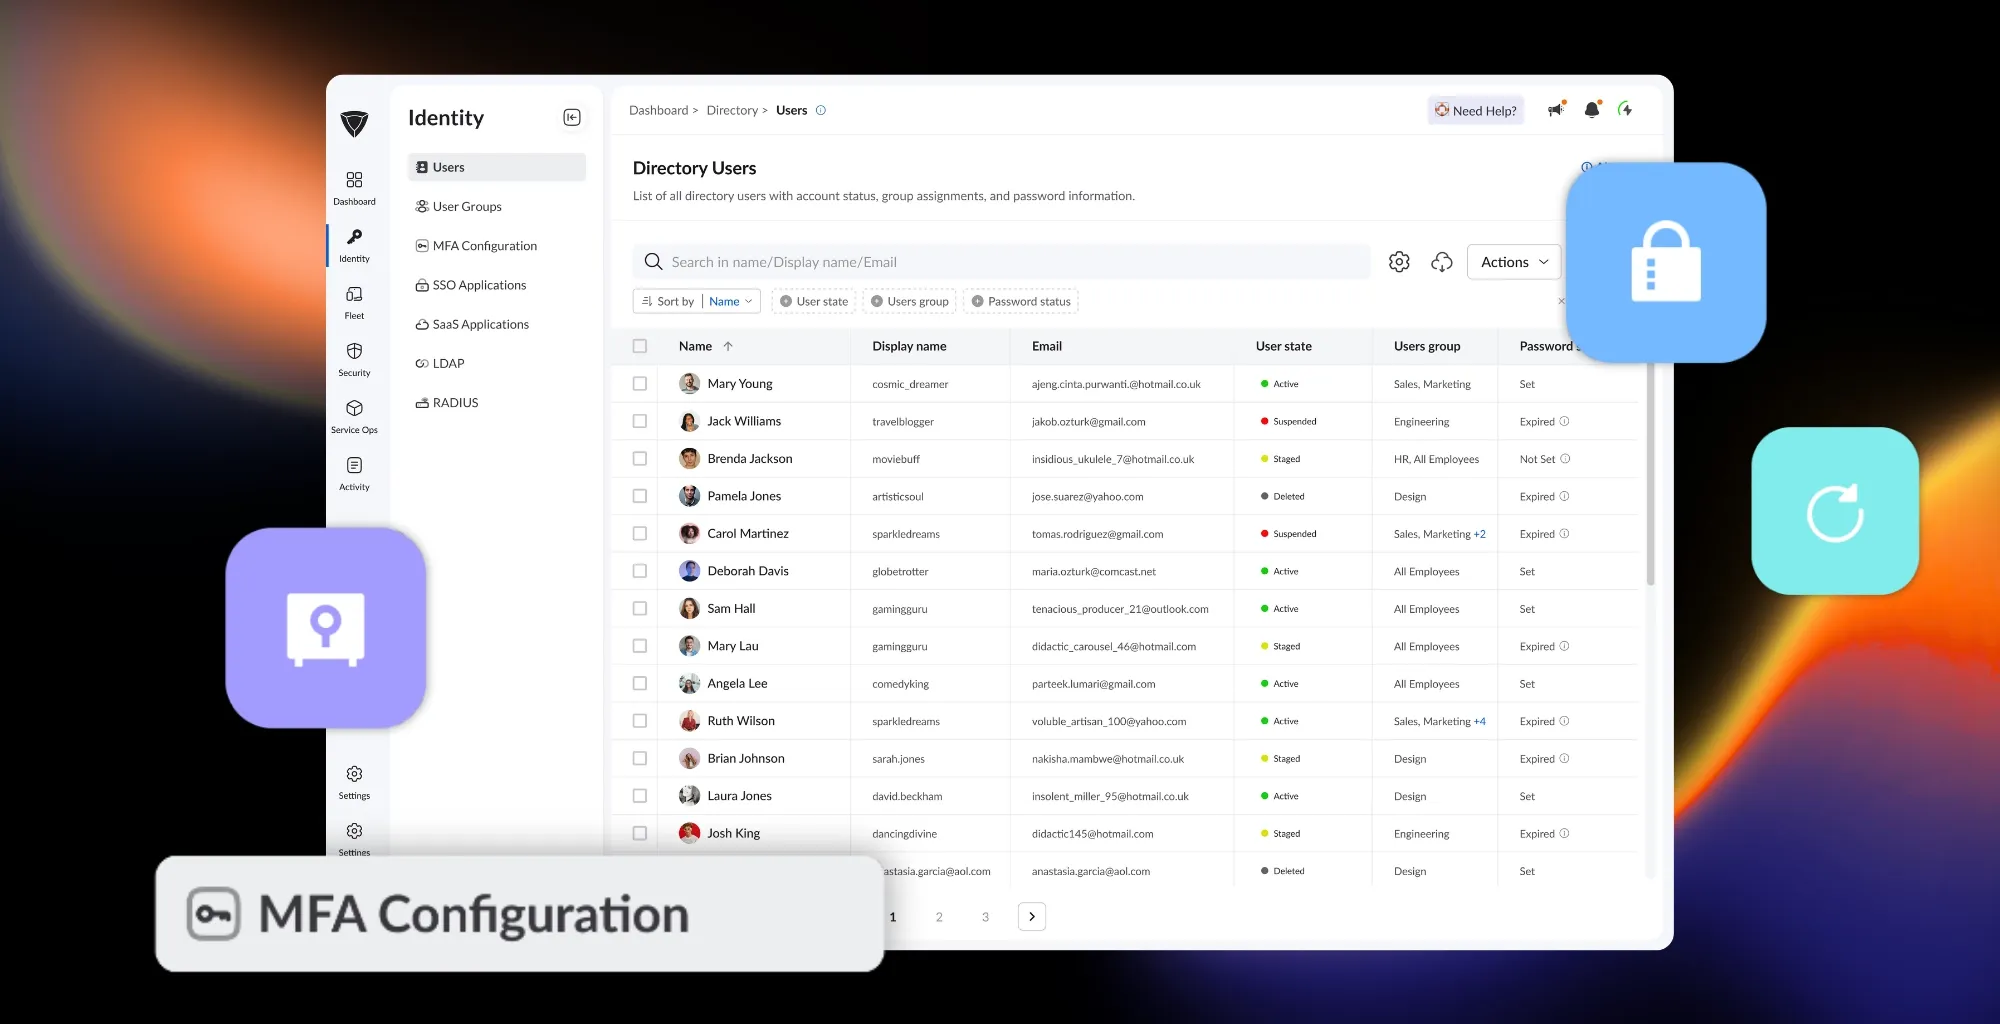Select Pamela Jones's row checkbox
This screenshot has height=1024, width=2000.
(640, 496)
